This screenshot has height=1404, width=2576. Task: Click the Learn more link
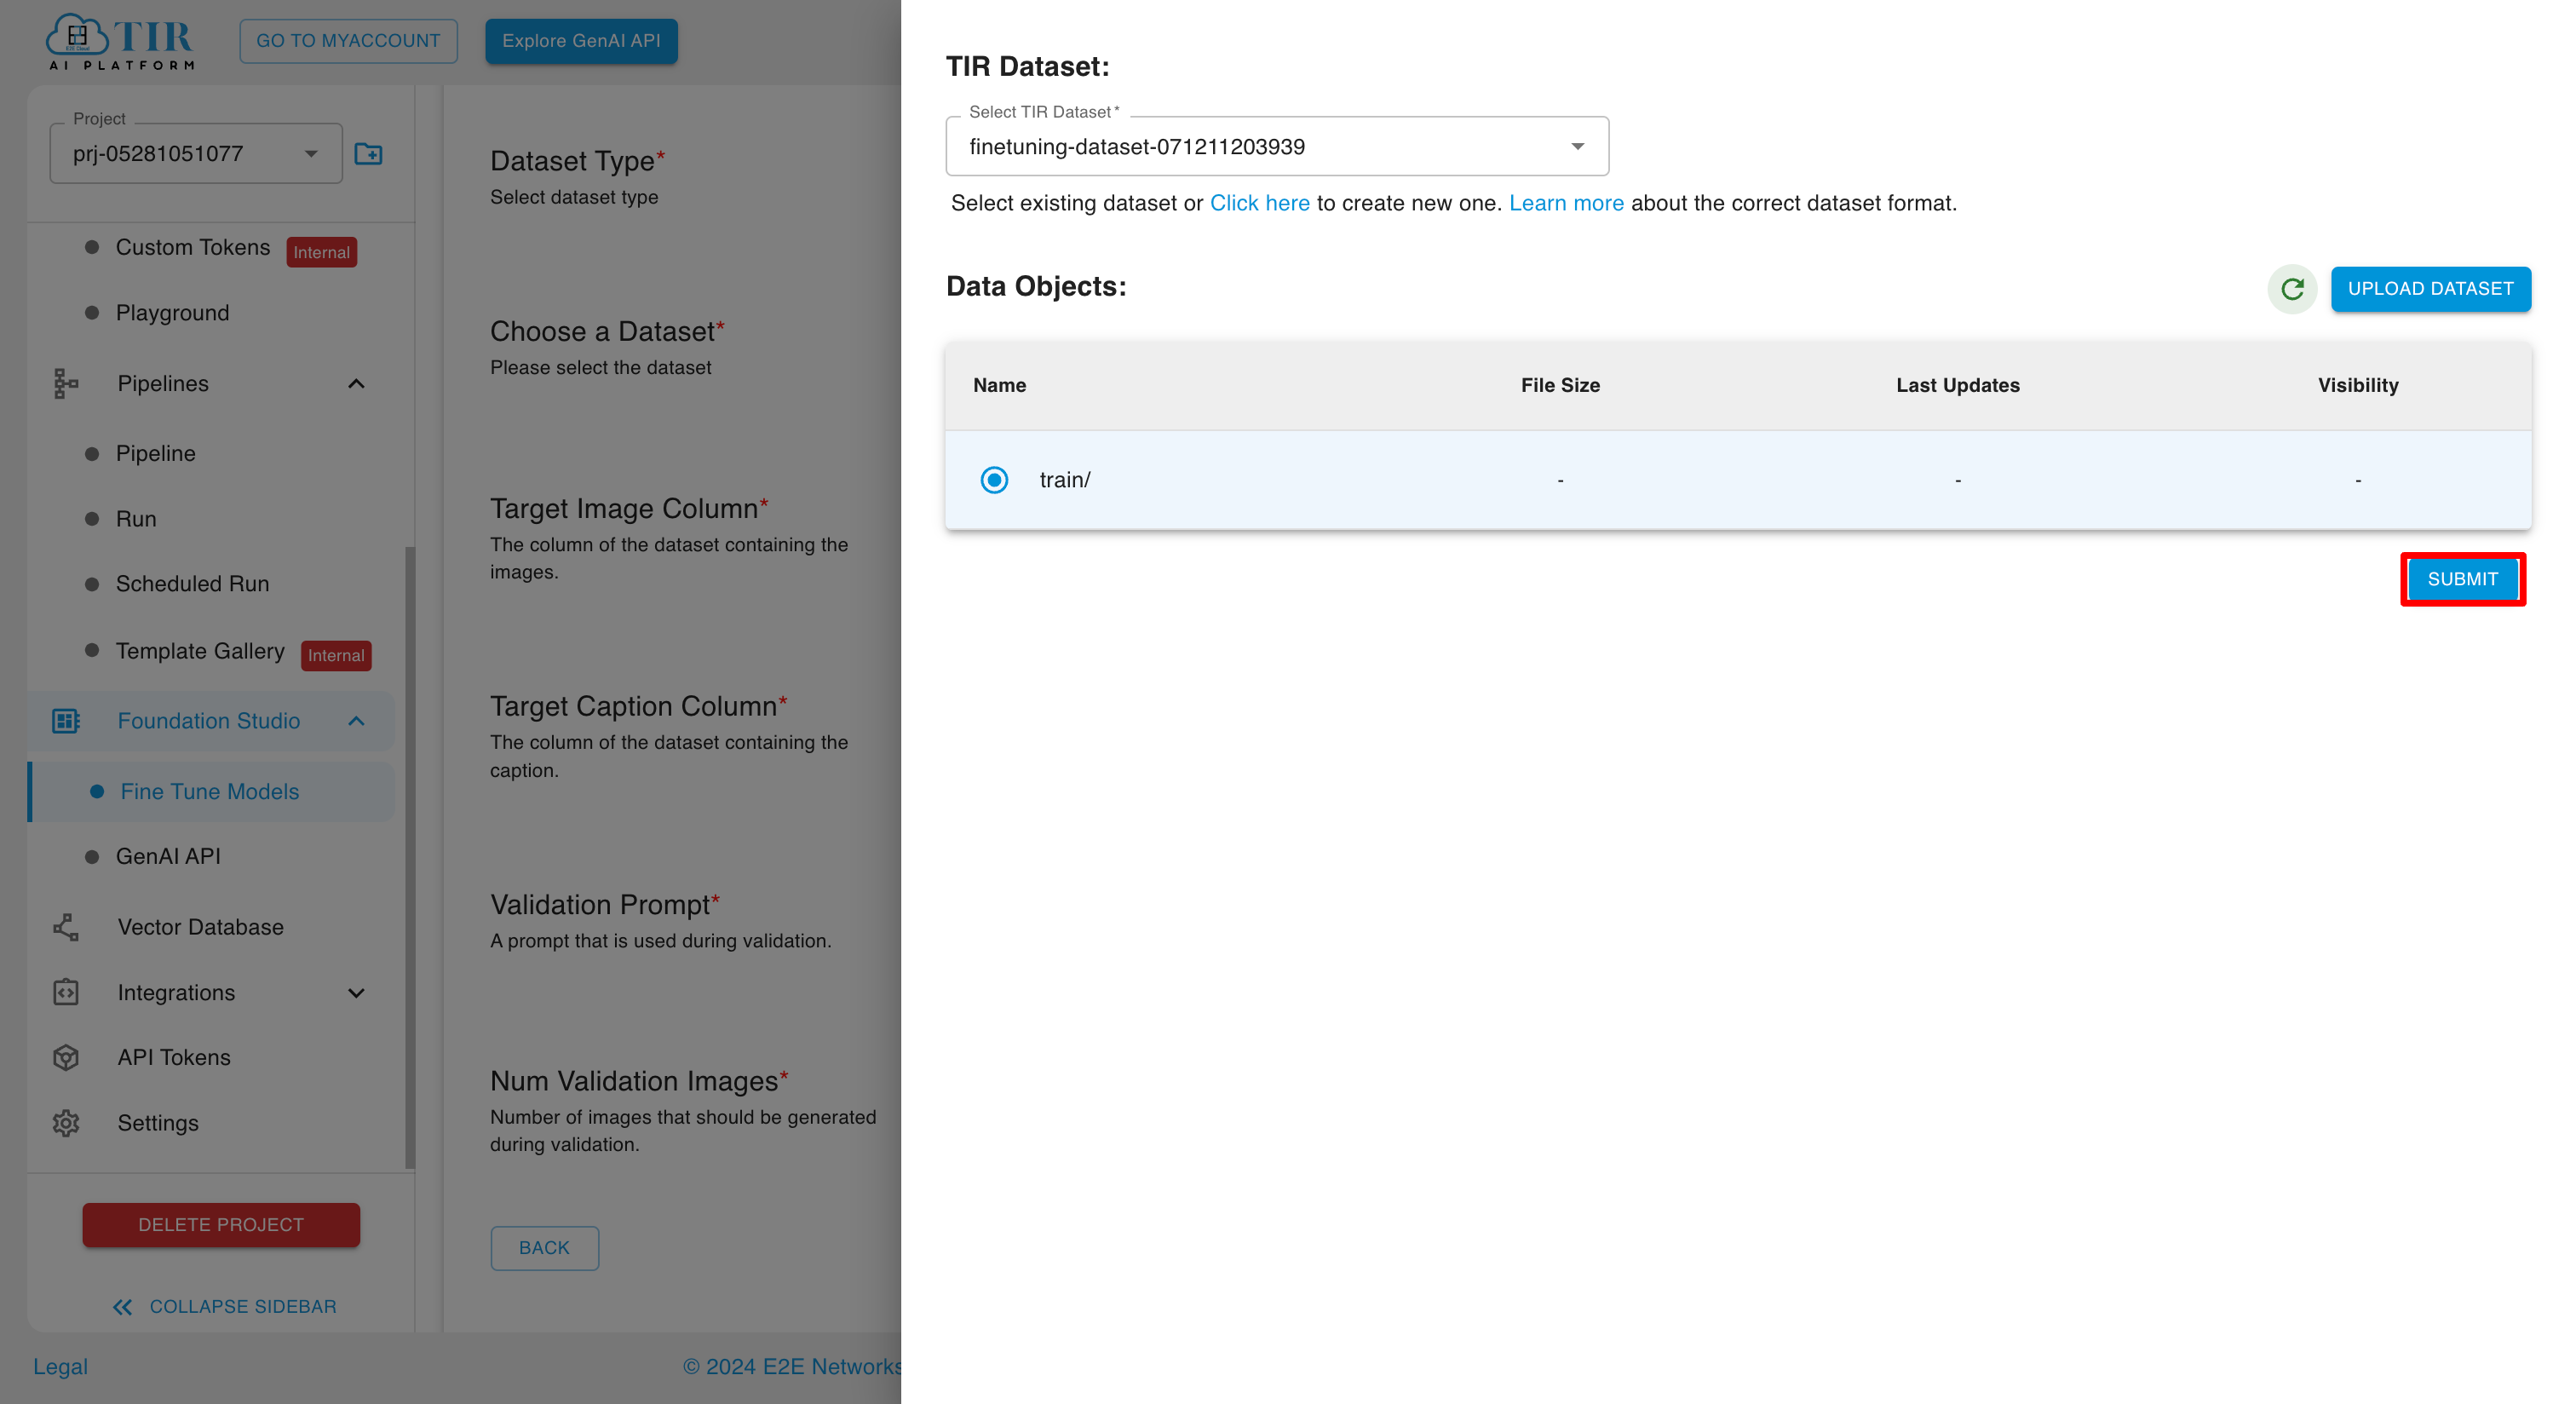1566,203
